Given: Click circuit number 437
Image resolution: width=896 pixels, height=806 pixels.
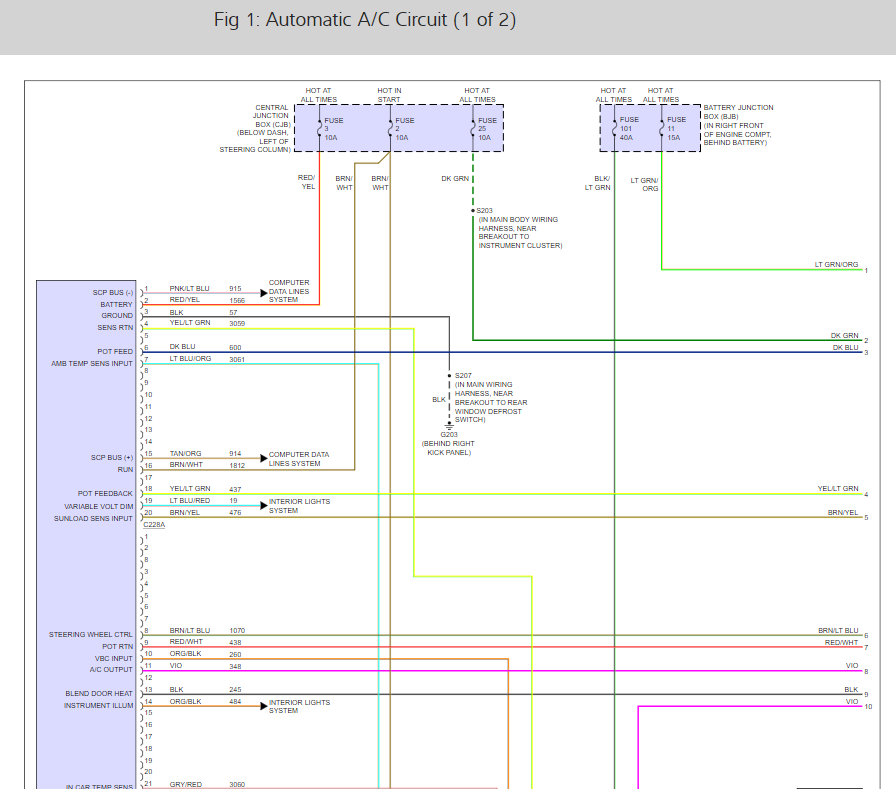Looking at the screenshot, I should (235, 489).
